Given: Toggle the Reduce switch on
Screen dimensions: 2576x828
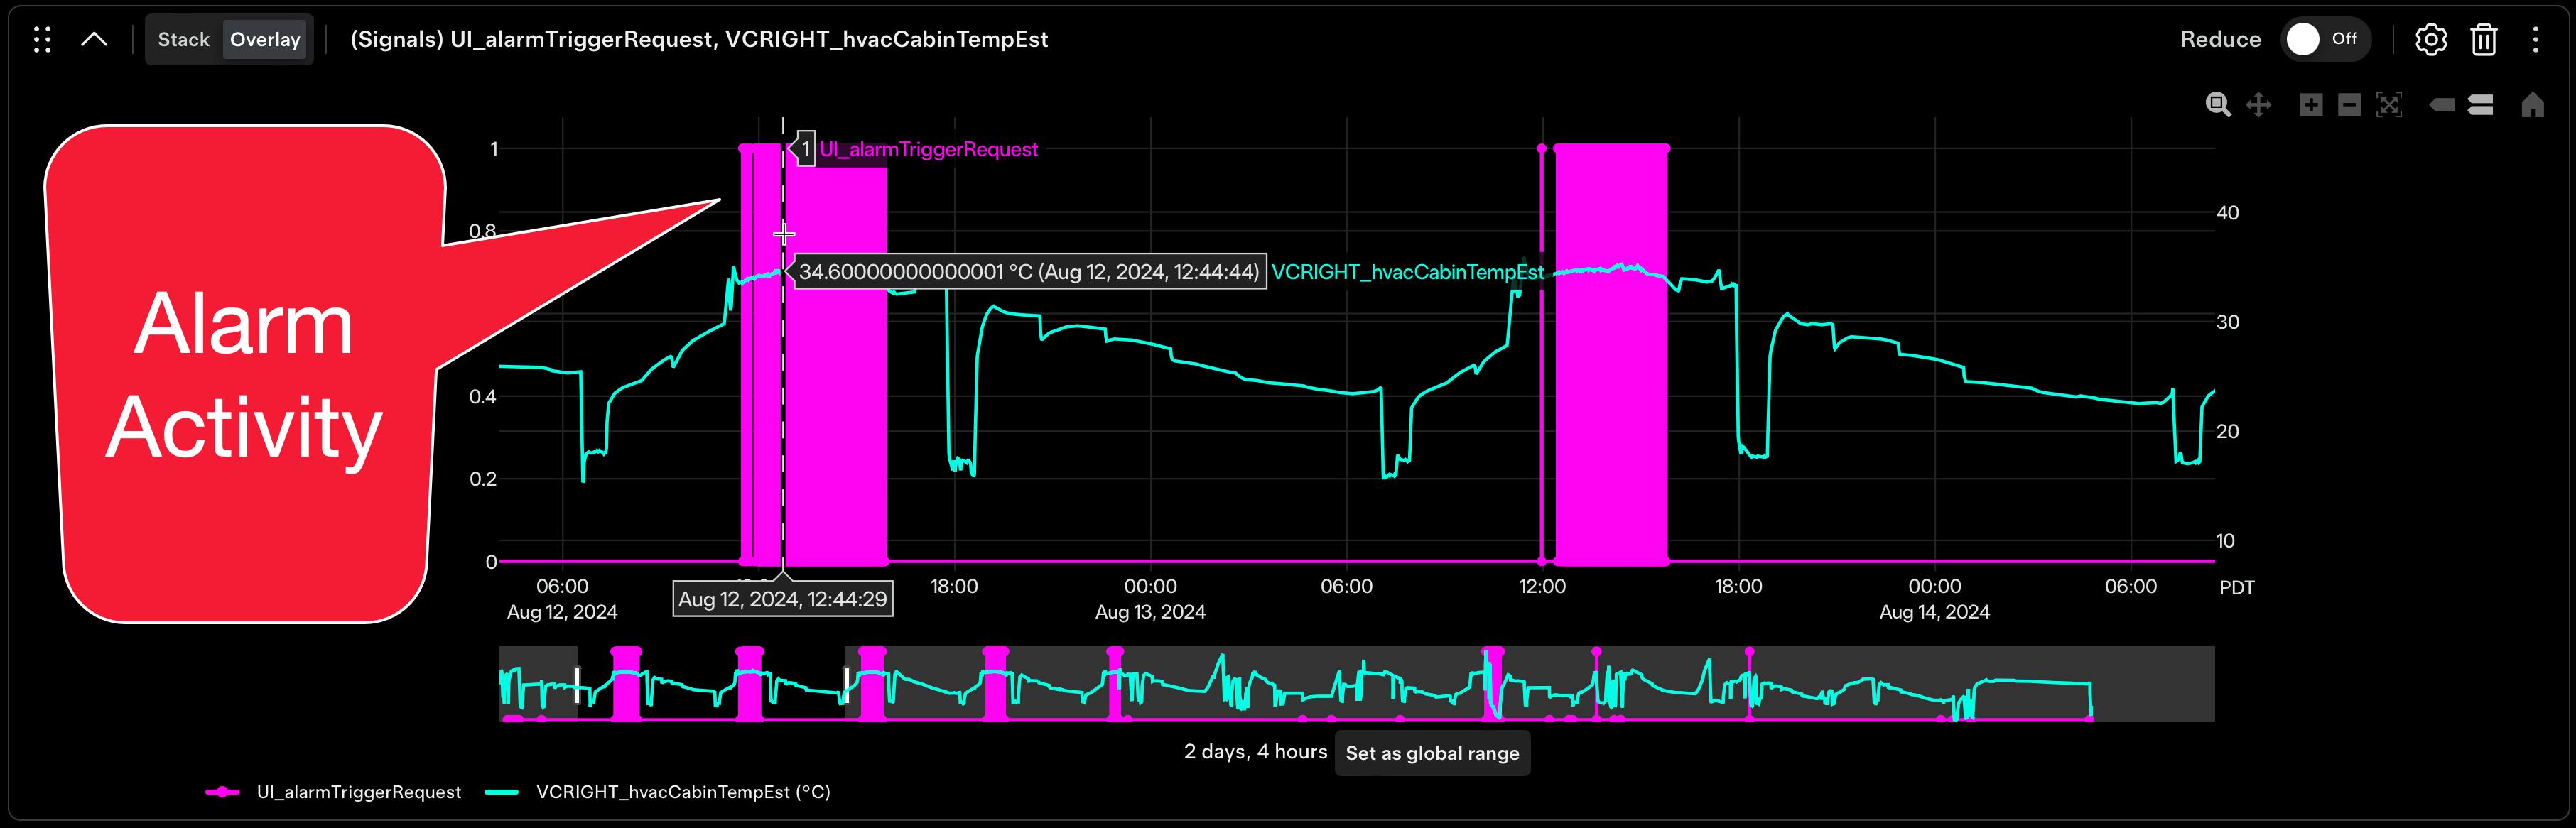Looking at the screenshot, I should click(x=2326, y=39).
